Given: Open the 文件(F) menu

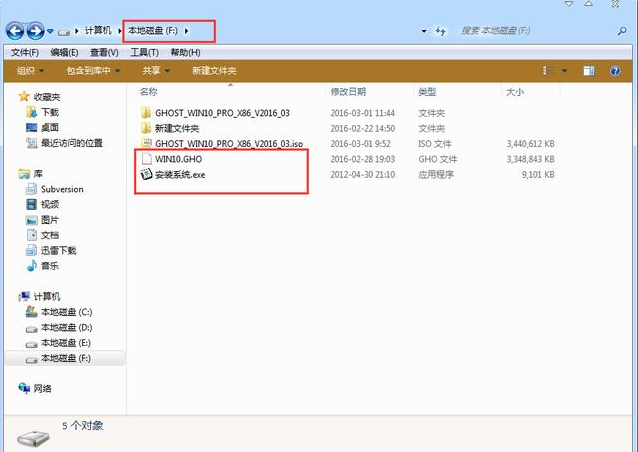Looking at the screenshot, I should (25, 52).
